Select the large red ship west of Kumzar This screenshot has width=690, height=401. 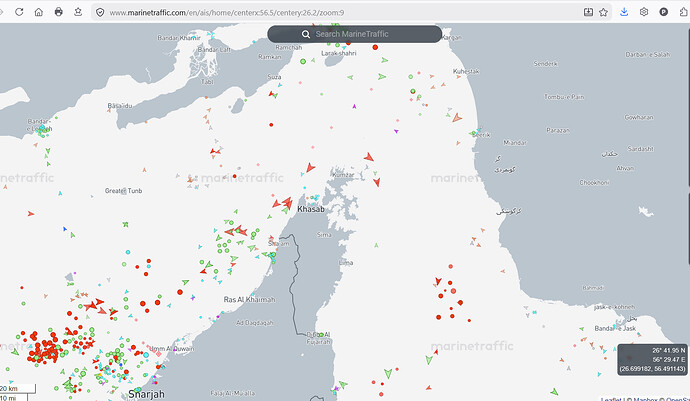pyautogui.click(x=310, y=167)
